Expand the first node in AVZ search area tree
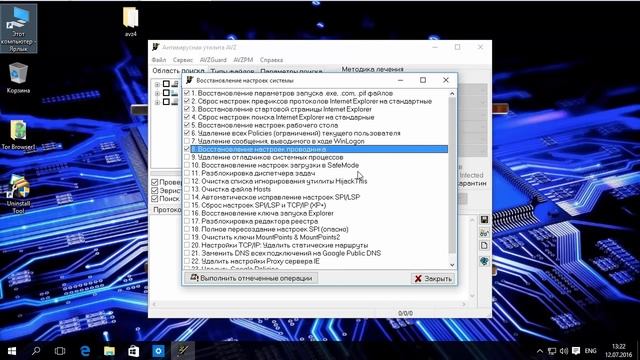The width and height of the screenshot is (640, 360). coord(157,84)
